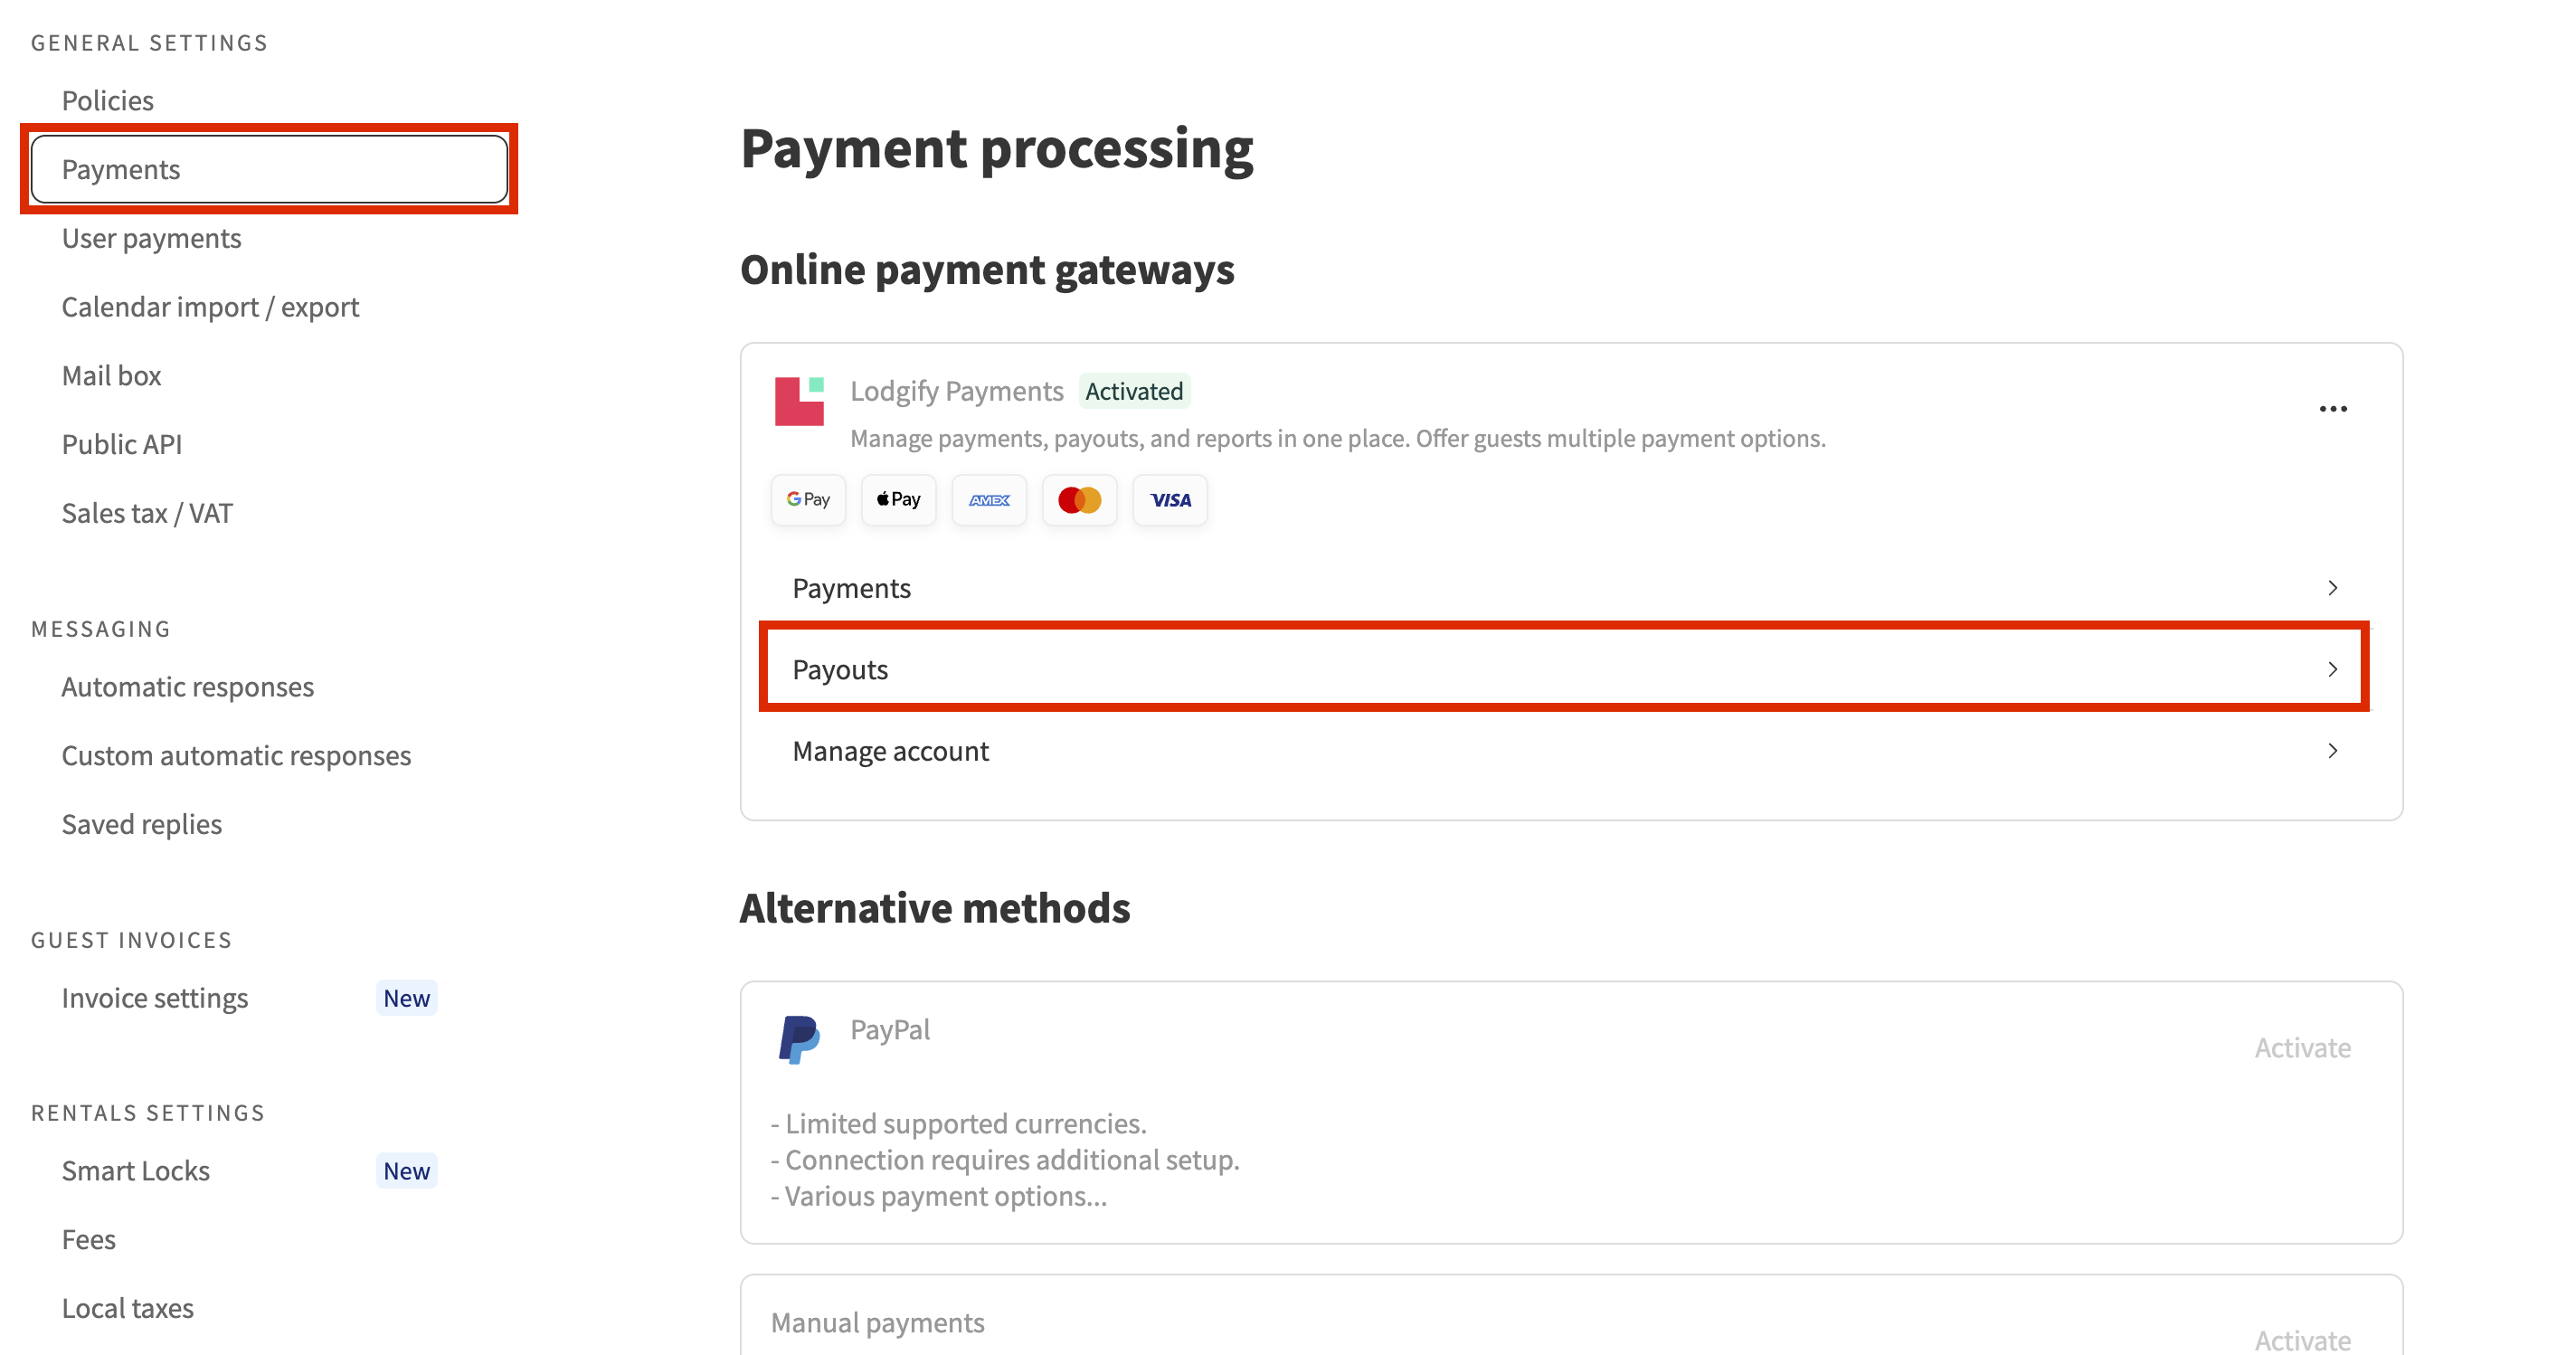Open Sales tax / VAT settings
The height and width of the screenshot is (1355, 2576).
click(147, 513)
